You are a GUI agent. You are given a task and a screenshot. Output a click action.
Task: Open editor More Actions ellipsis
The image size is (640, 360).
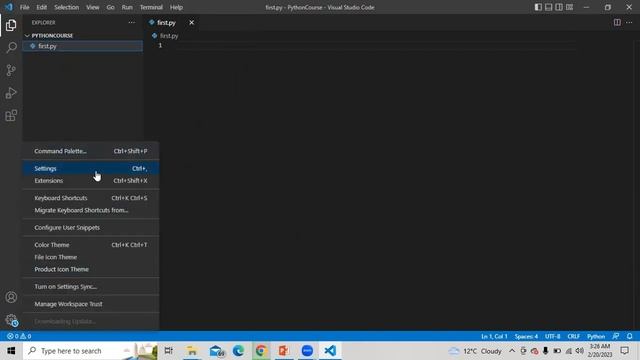click(629, 22)
